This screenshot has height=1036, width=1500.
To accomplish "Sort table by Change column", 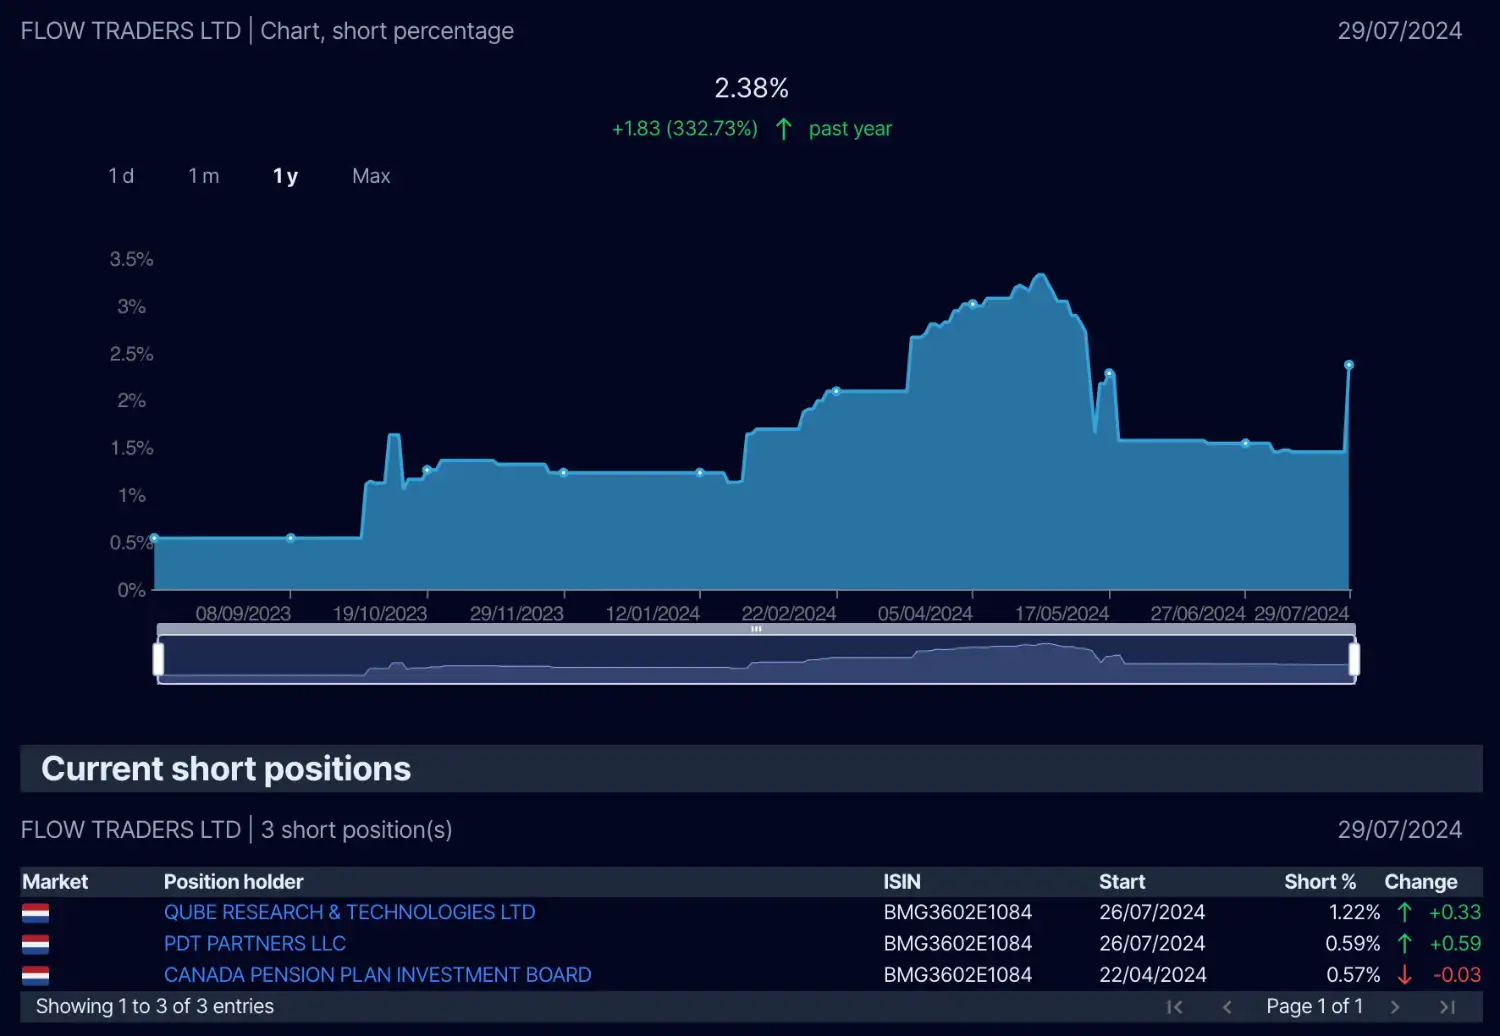I will pos(1421,881).
